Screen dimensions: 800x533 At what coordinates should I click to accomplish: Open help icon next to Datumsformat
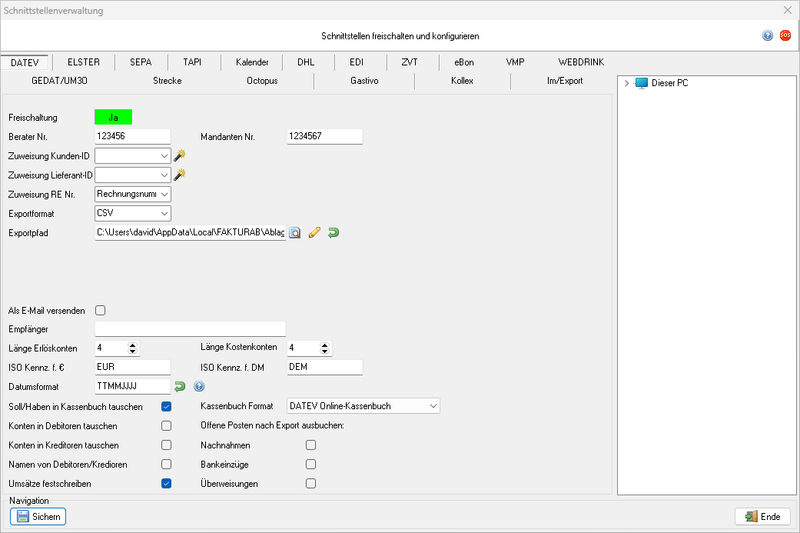click(199, 386)
